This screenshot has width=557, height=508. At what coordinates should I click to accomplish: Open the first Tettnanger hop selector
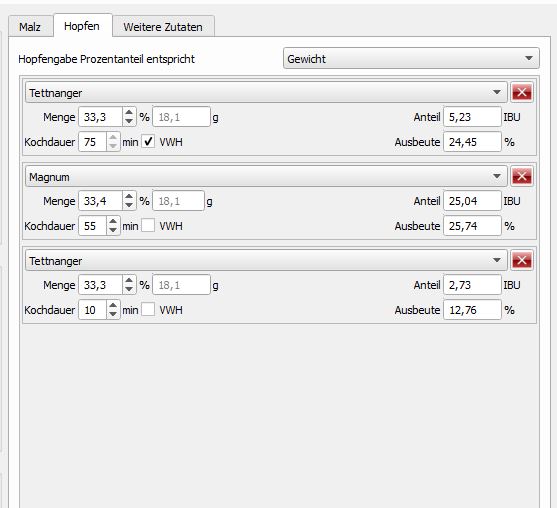click(x=266, y=93)
